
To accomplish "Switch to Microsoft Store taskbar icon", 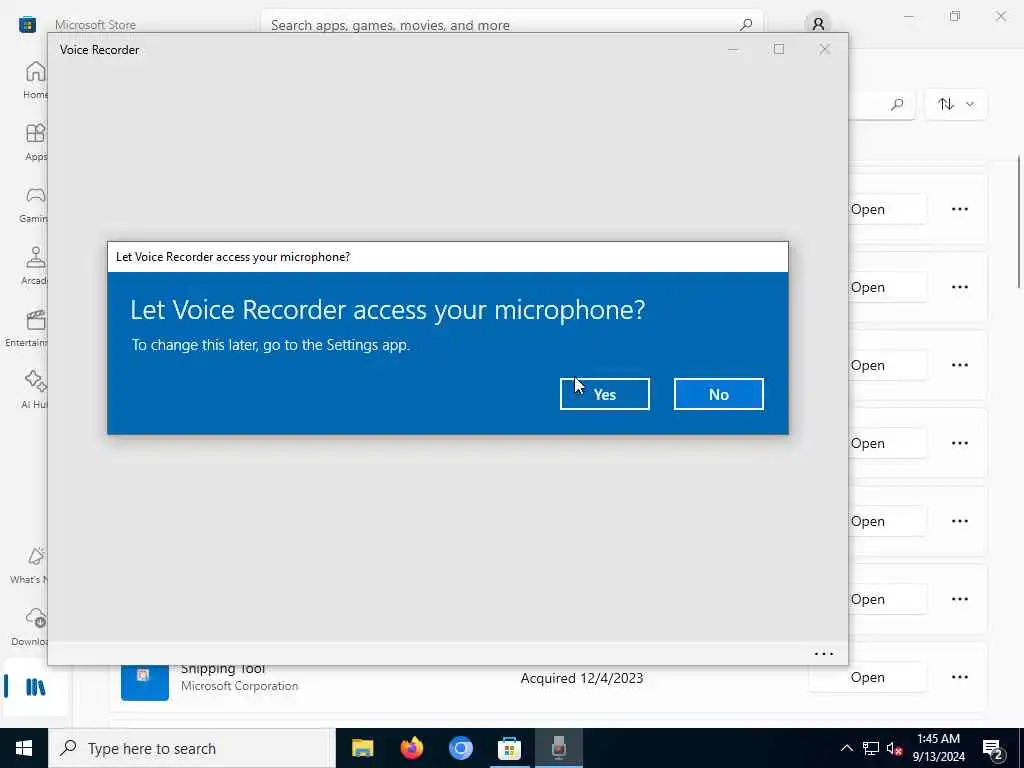I will [x=509, y=748].
